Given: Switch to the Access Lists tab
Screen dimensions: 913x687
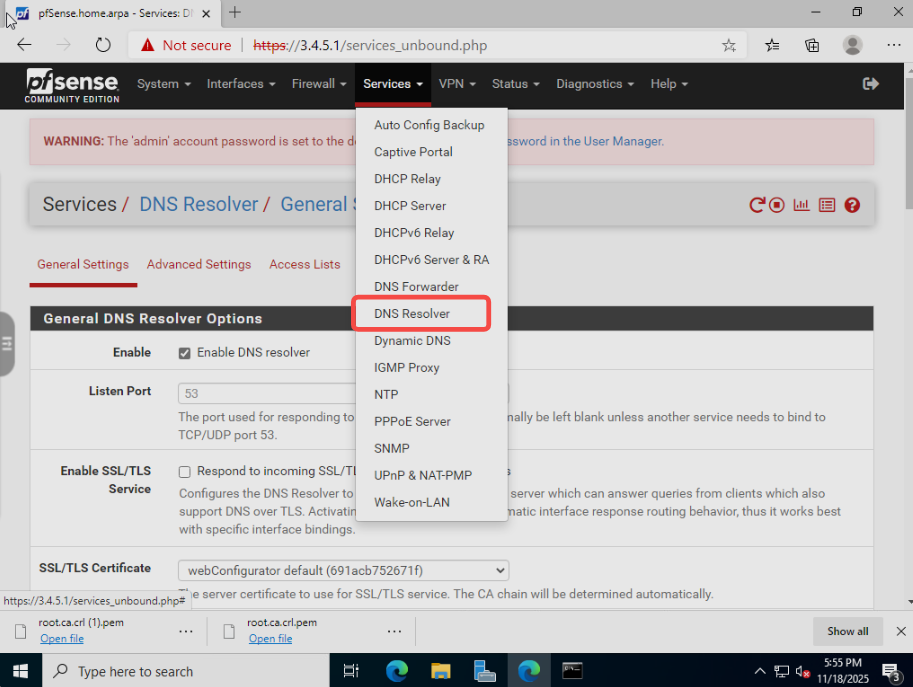Looking at the screenshot, I should click(305, 264).
